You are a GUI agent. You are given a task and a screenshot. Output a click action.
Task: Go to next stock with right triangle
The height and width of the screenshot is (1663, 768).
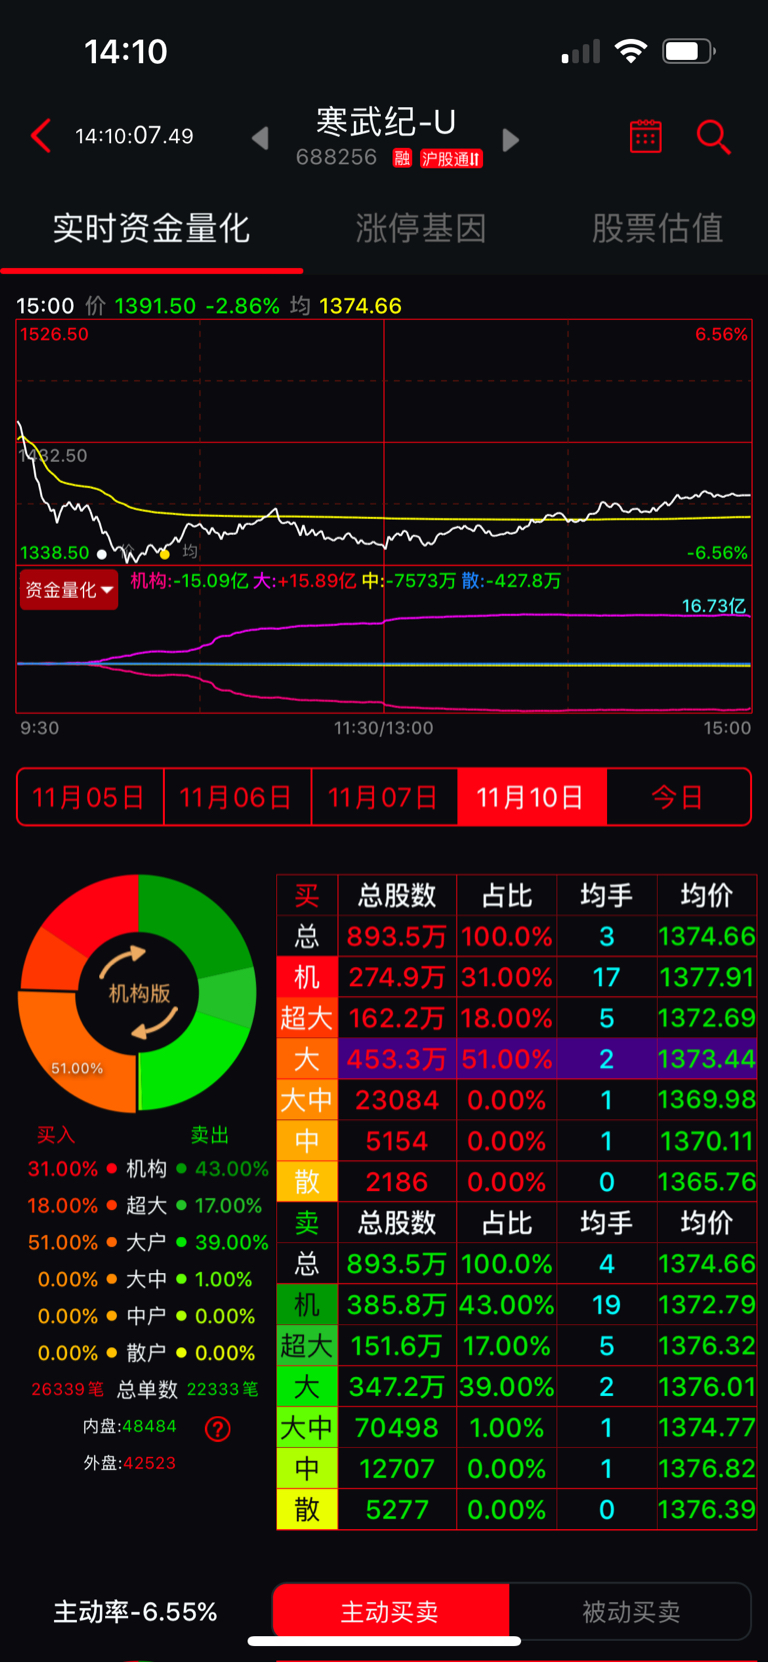[x=510, y=140]
